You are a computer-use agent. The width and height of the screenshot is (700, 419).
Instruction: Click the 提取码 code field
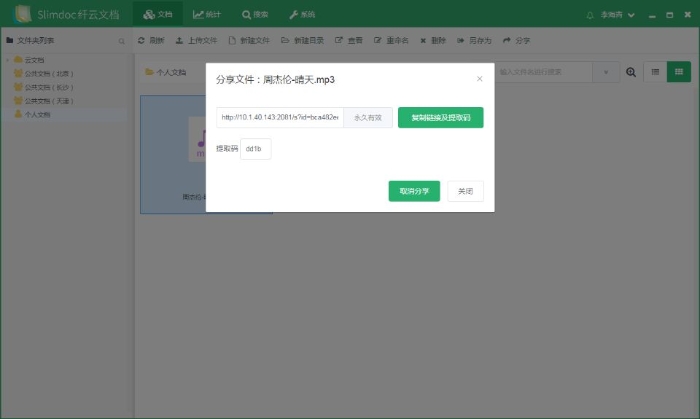pos(256,148)
